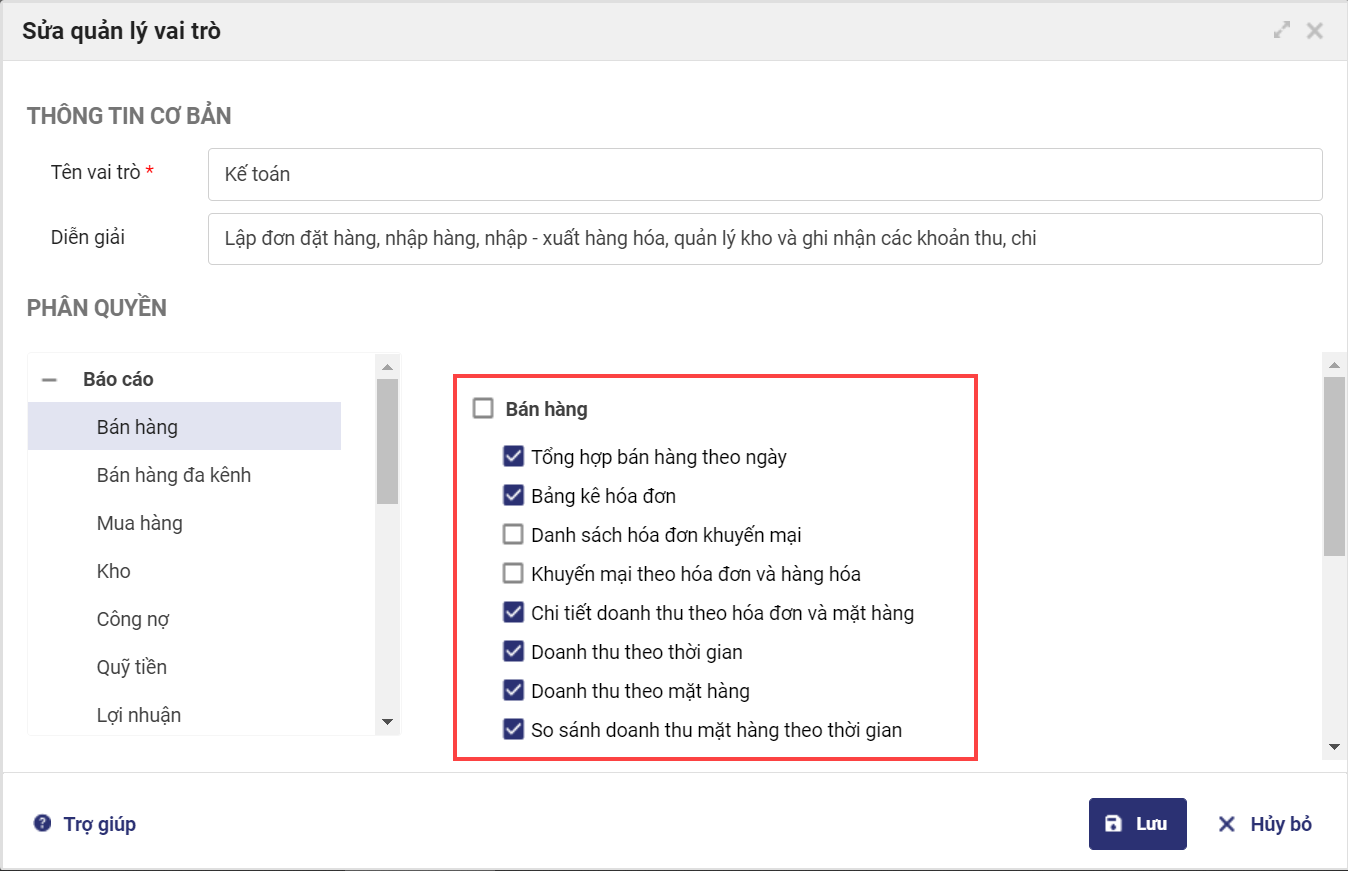Toggle the Bán hàng select-all checkbox

[483, 408]
